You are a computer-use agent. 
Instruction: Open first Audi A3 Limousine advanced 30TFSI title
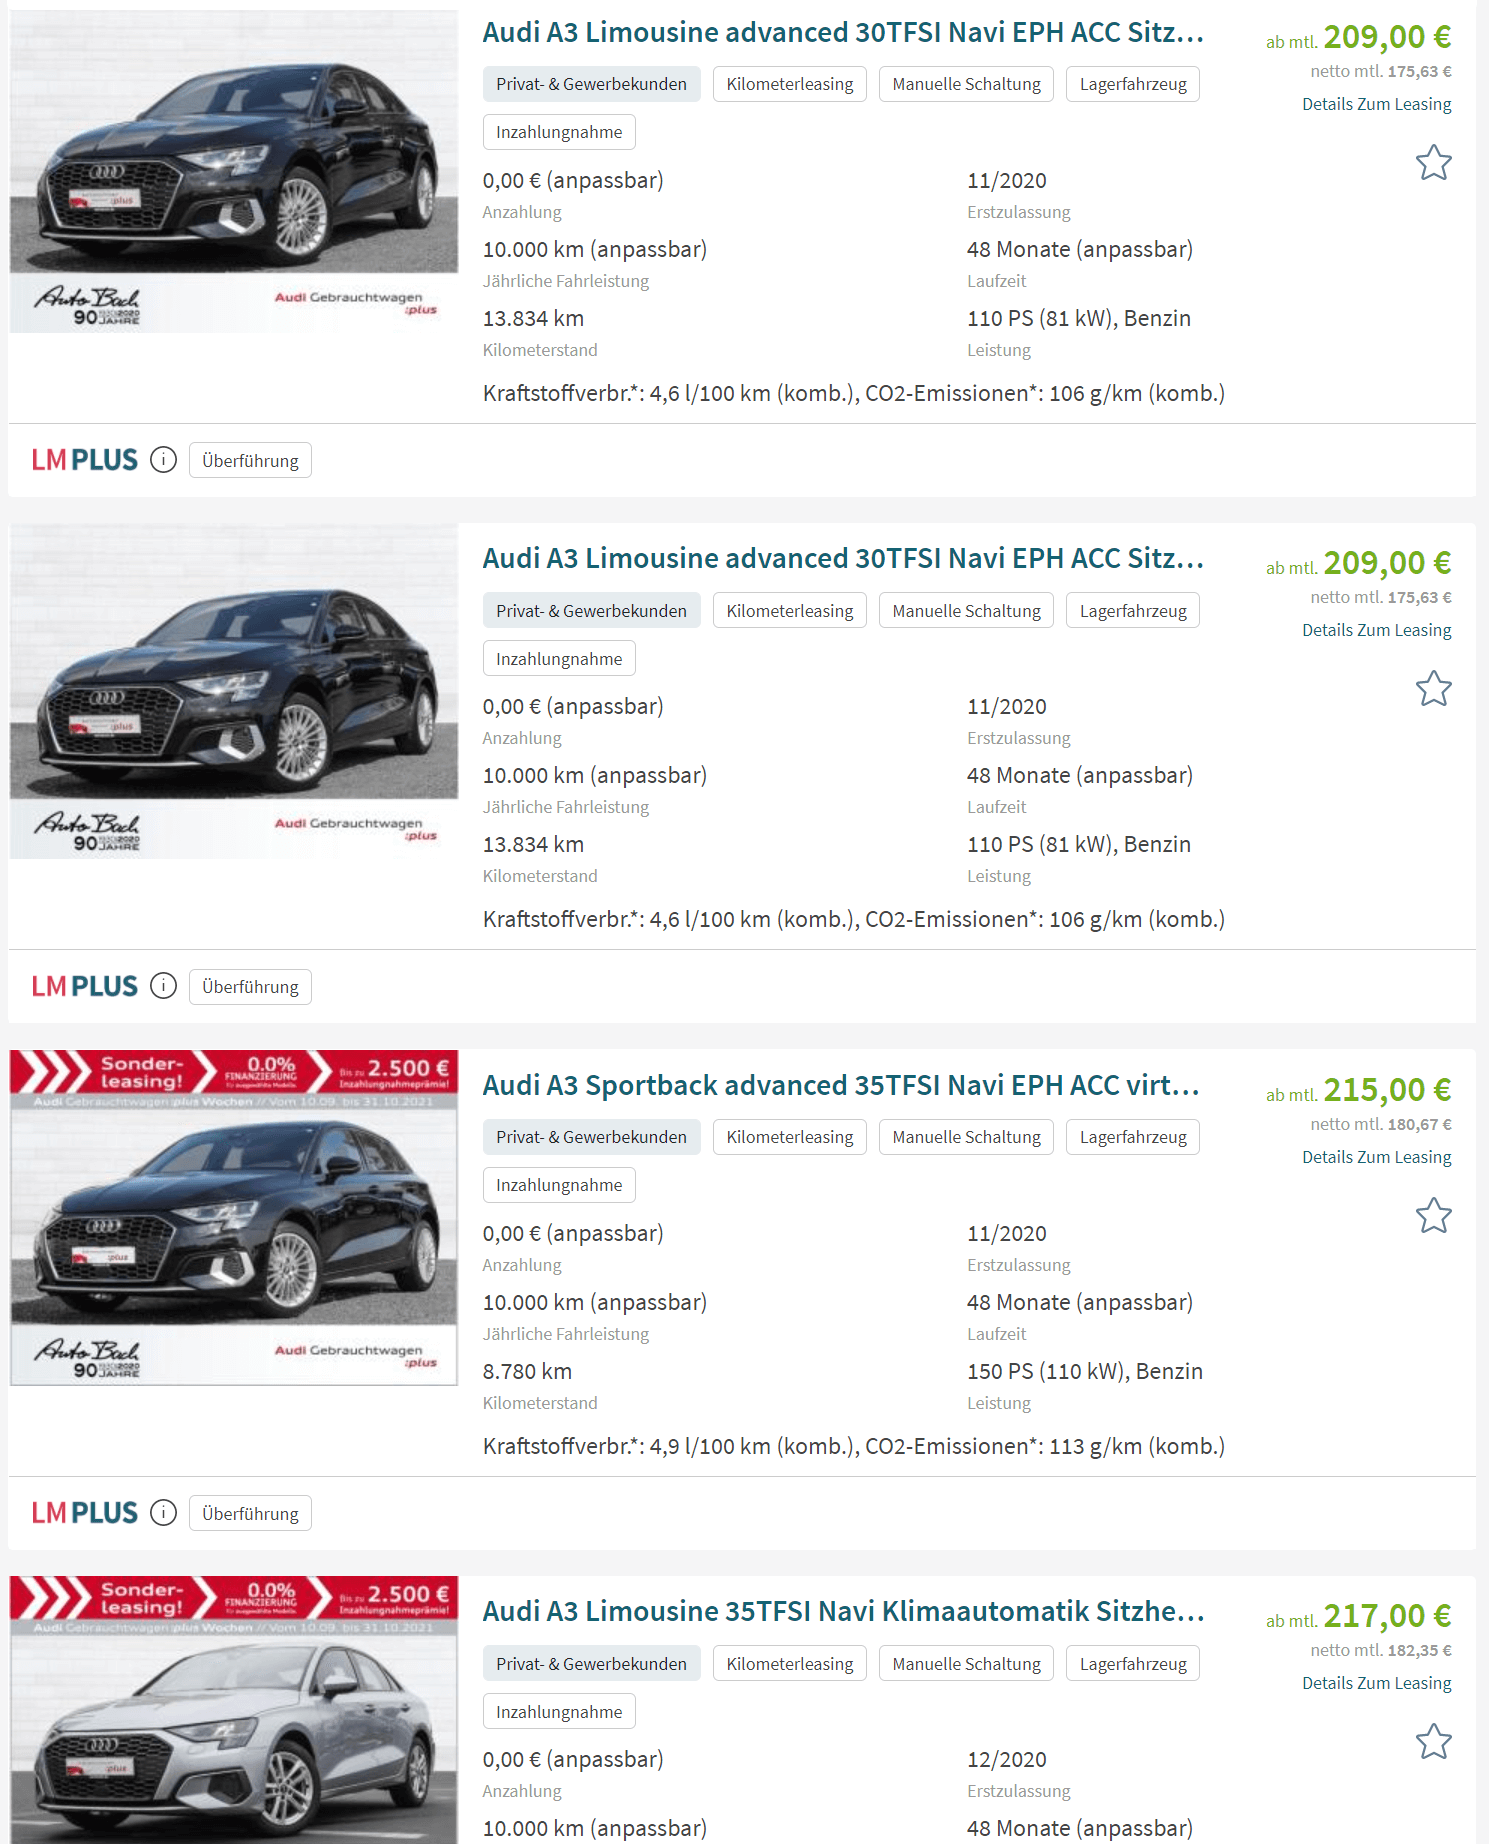point(843,32)
